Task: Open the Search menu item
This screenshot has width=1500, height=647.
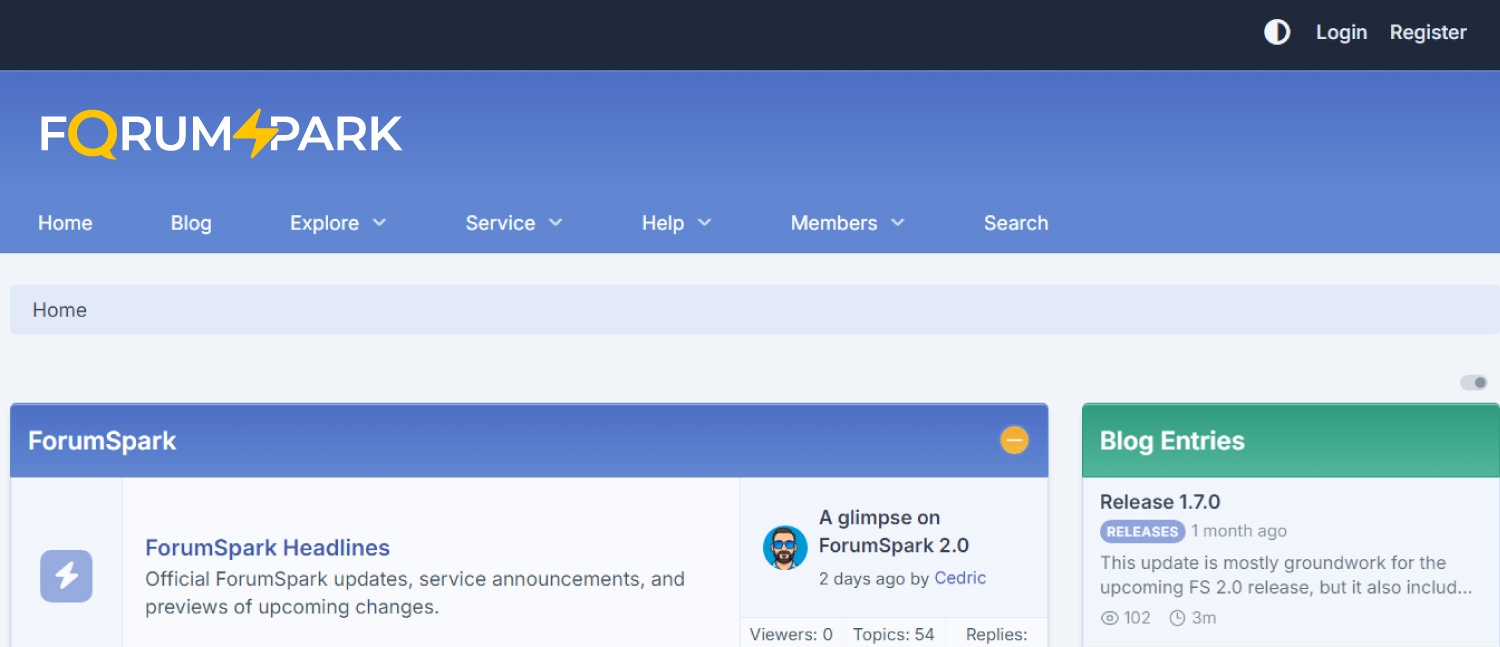Action: [x=1016, y=223]
